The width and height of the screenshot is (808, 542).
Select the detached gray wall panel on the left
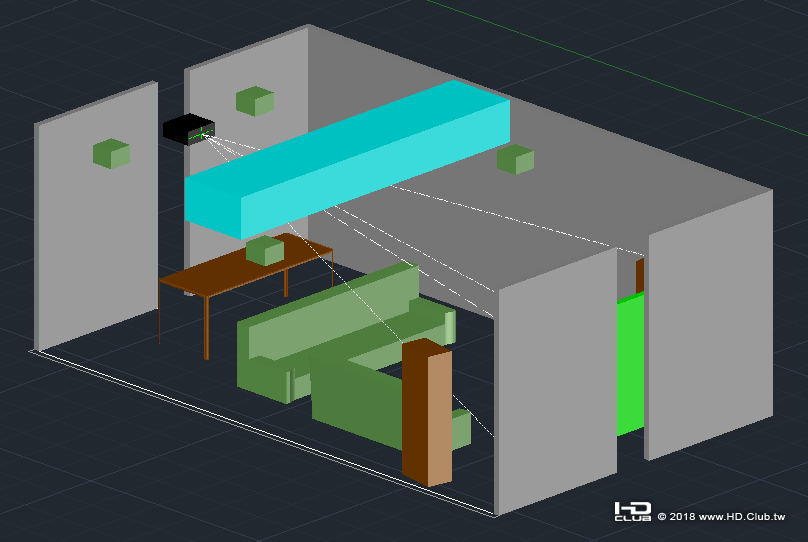click(x=96, y=216)
